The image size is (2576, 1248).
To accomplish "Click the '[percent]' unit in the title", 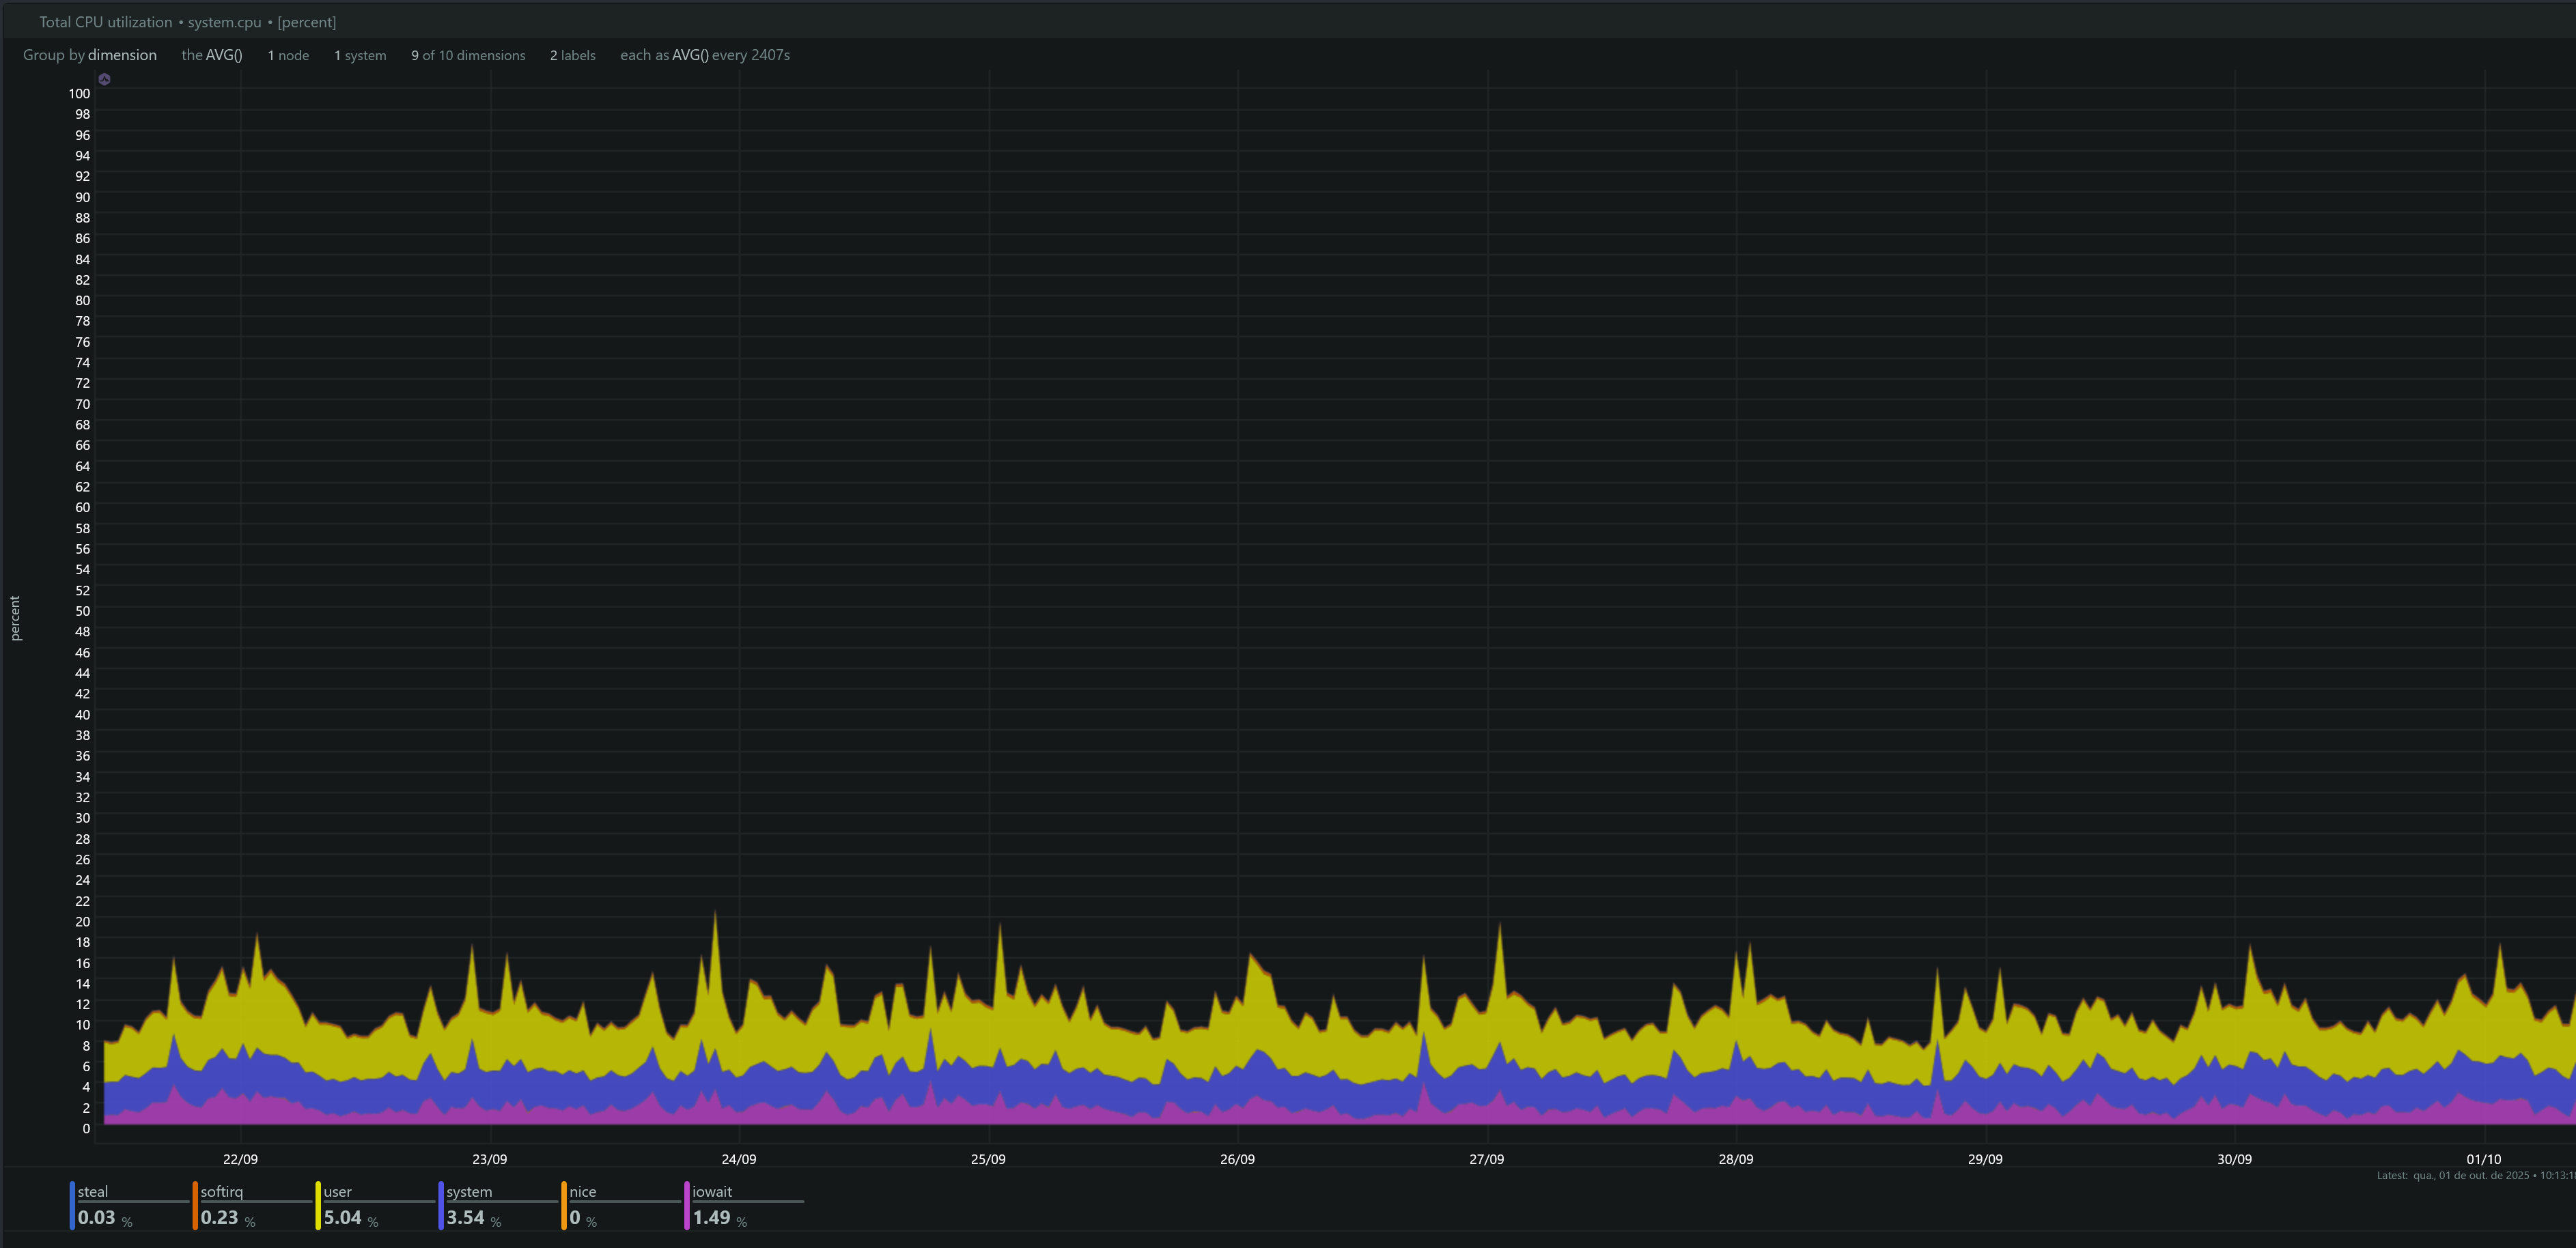I will [x=307, y=22].
